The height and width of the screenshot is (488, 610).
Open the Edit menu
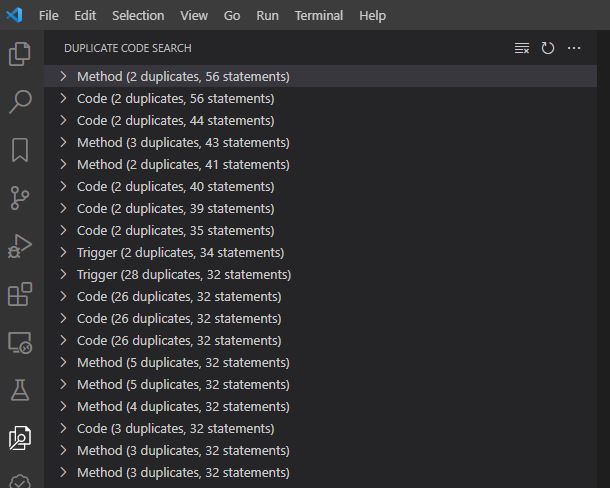pyautogui.click(x=85, y=16)
